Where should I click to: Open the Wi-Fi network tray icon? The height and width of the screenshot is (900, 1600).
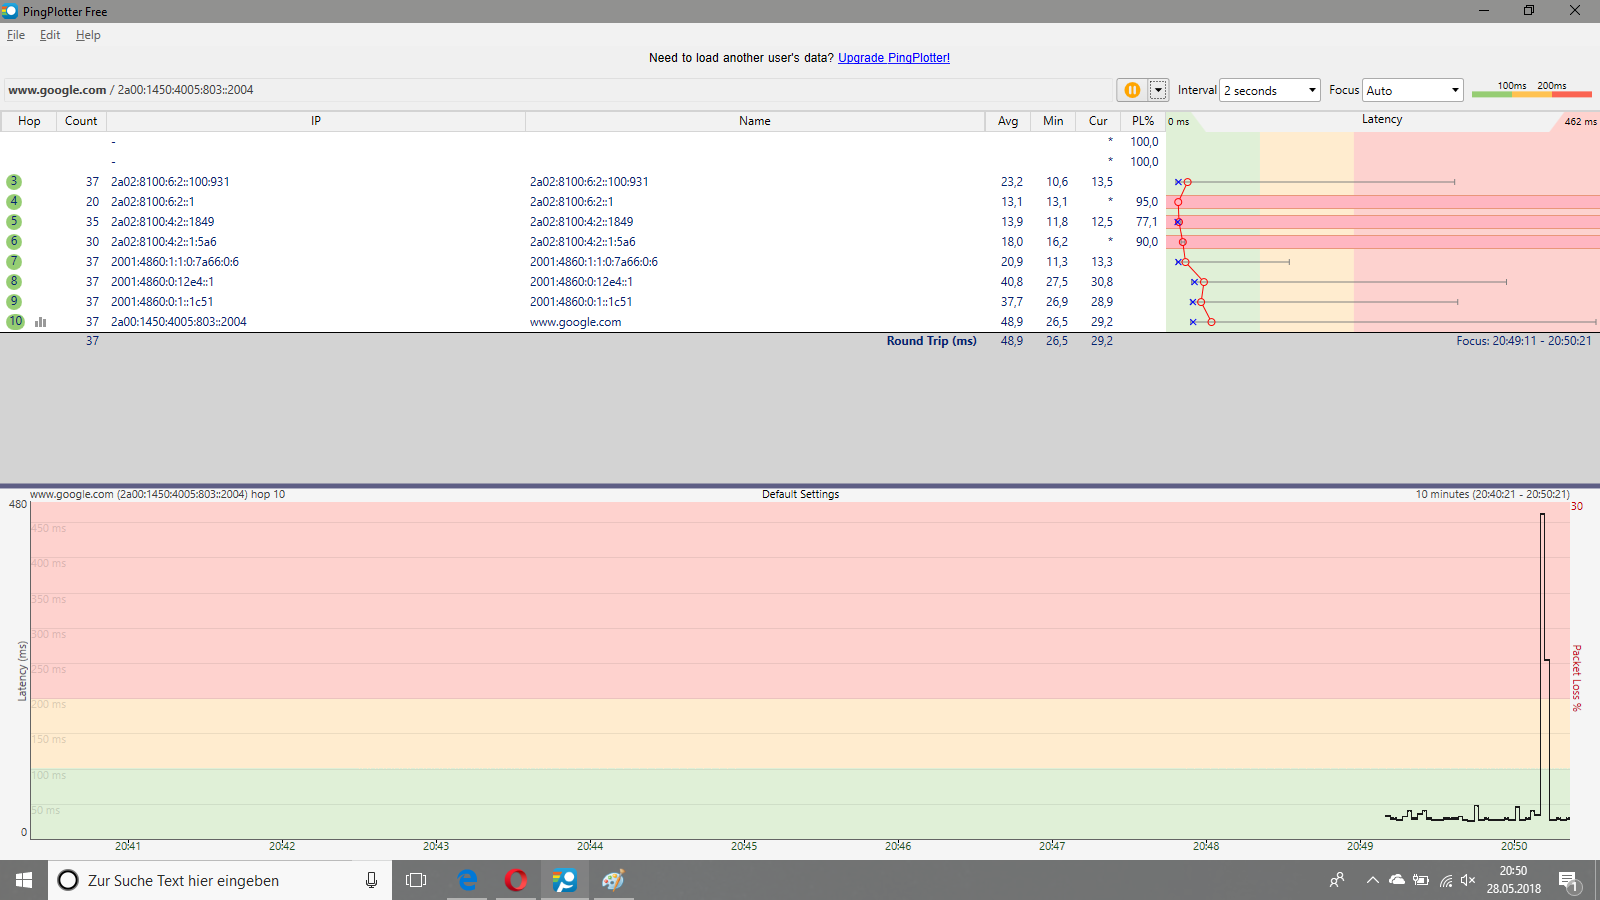coord(1446,880)
